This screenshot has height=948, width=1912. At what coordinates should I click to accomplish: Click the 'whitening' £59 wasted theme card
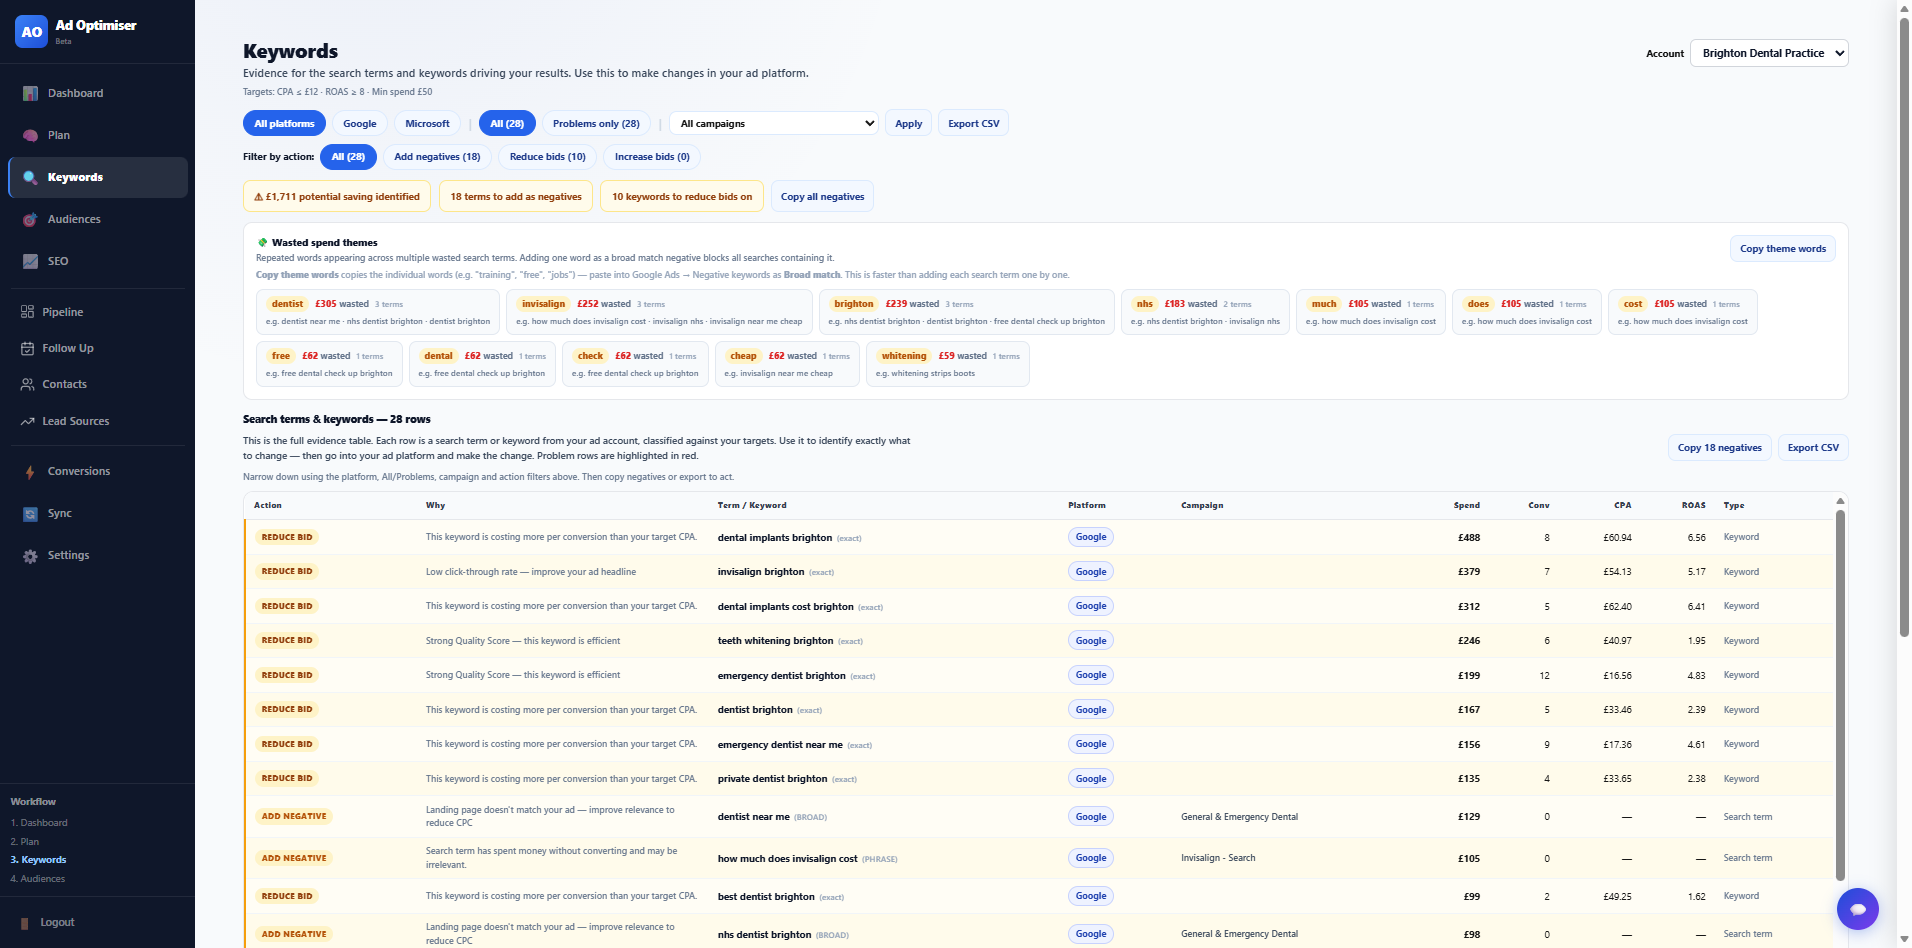point(948,364)
